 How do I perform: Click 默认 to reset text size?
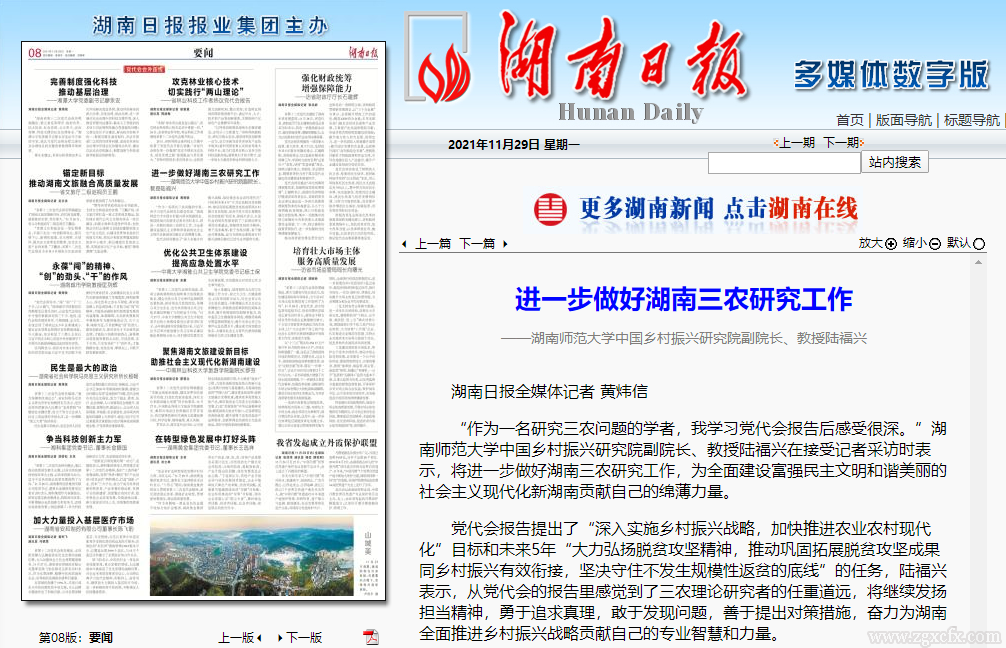click(959, 243)
